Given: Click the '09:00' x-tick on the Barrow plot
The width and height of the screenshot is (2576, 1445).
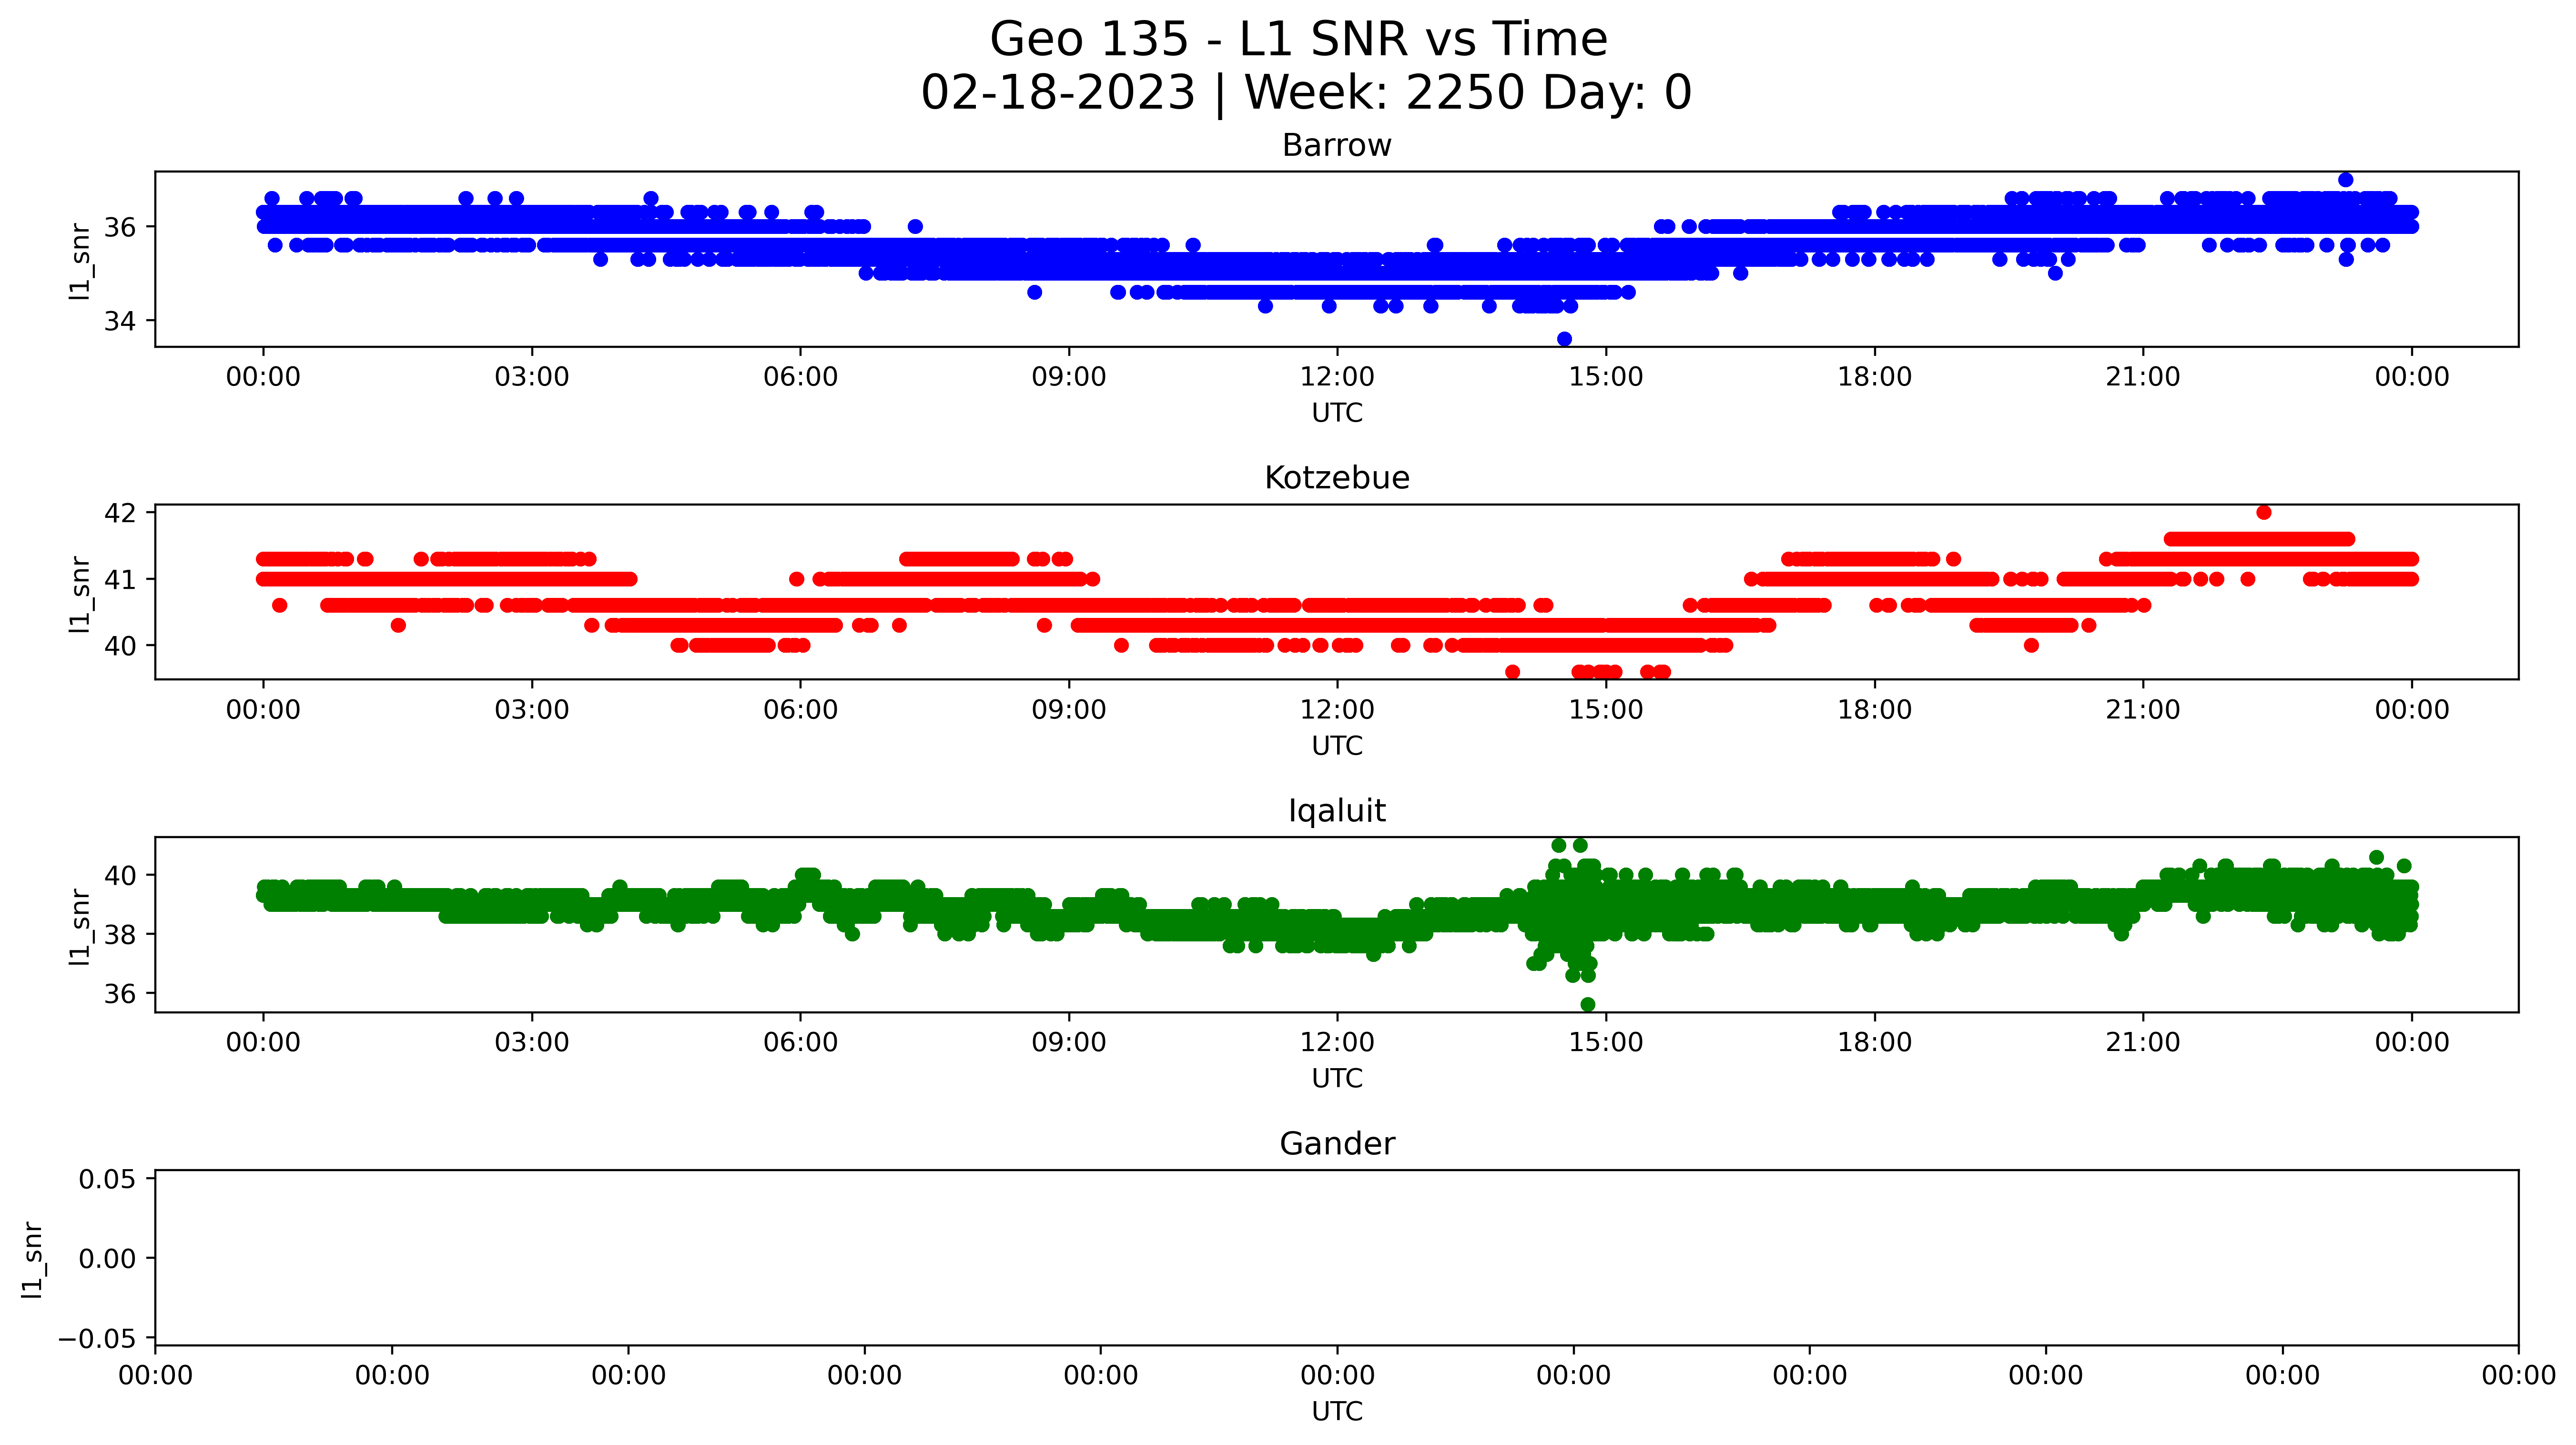Looking at the screenshot, I should (1069, 377).
